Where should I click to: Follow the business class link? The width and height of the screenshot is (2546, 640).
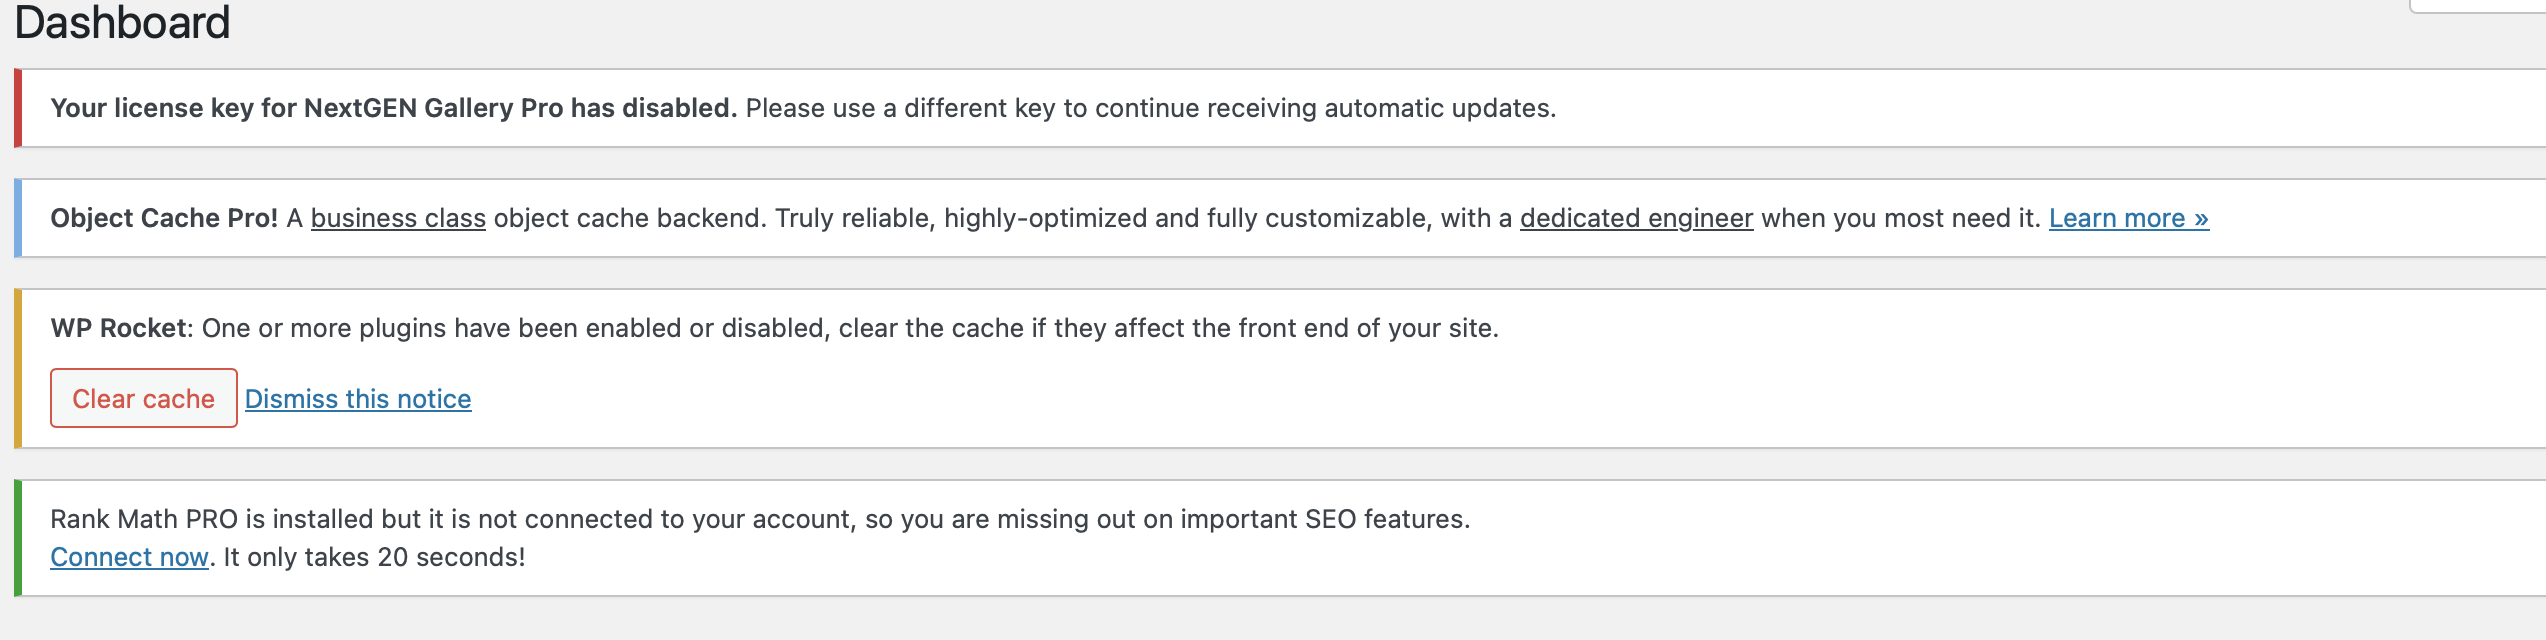click(398, 218)
